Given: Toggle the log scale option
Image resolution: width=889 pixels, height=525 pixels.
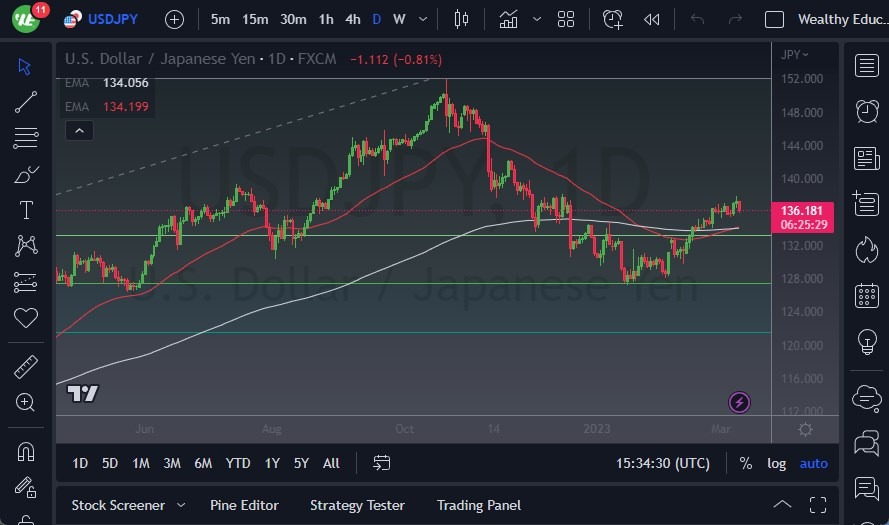Looking at the screenshot, I should (x=776, y=463).
